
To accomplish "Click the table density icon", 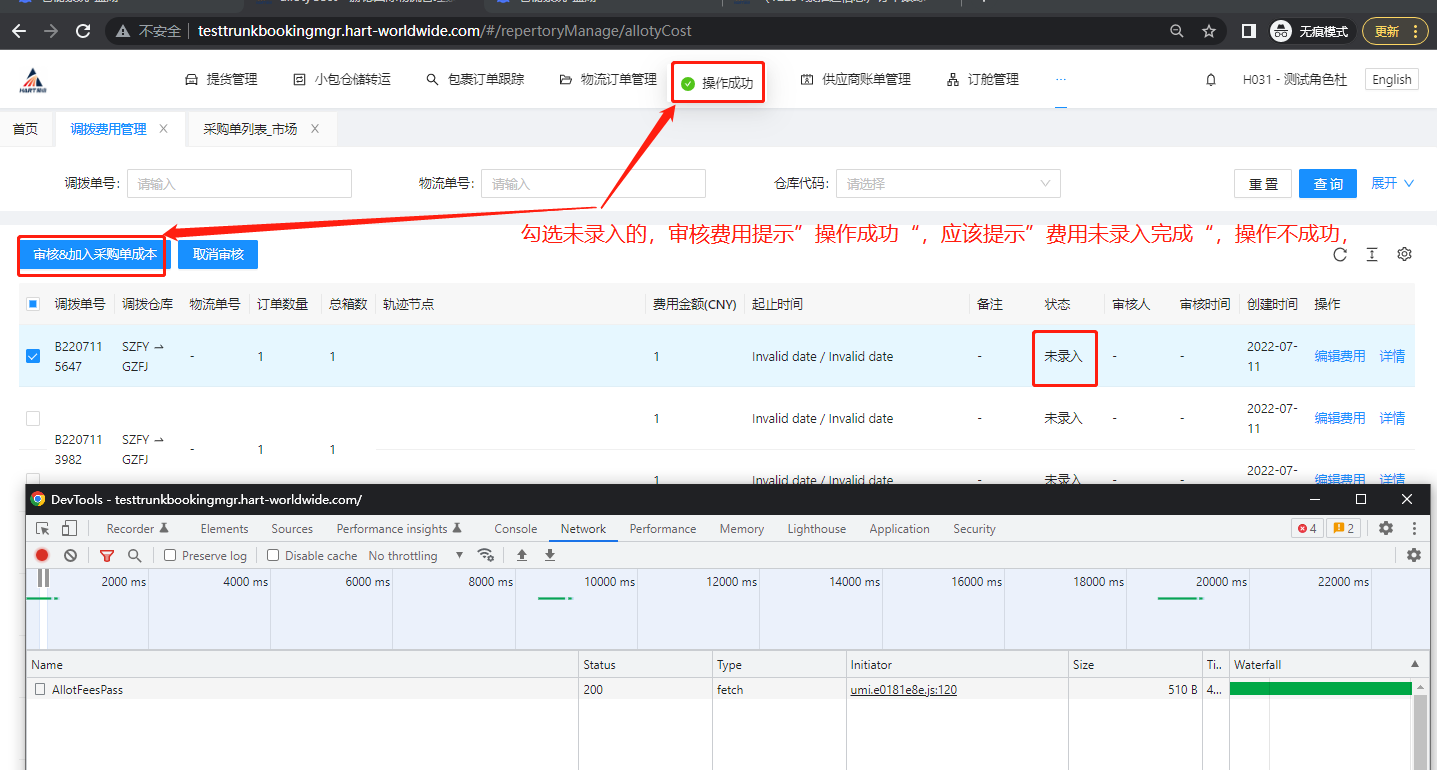I will [1372, 255].
